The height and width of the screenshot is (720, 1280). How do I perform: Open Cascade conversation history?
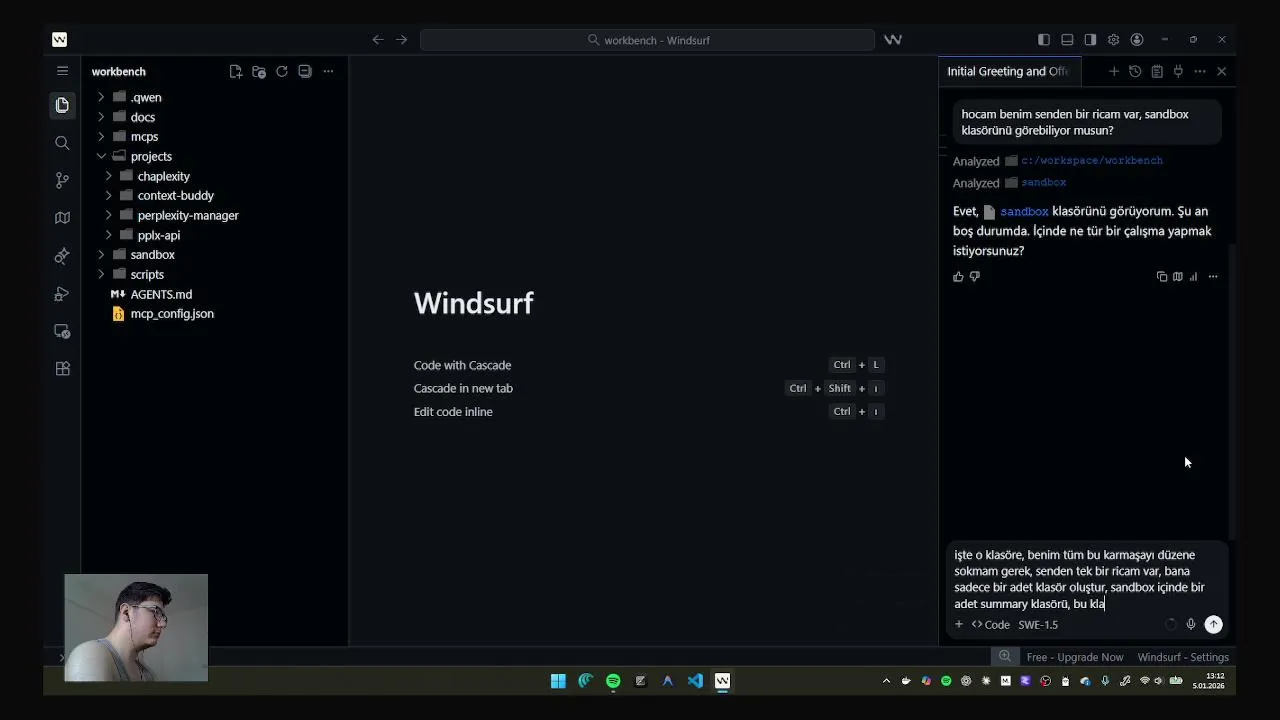(1135, 71)
